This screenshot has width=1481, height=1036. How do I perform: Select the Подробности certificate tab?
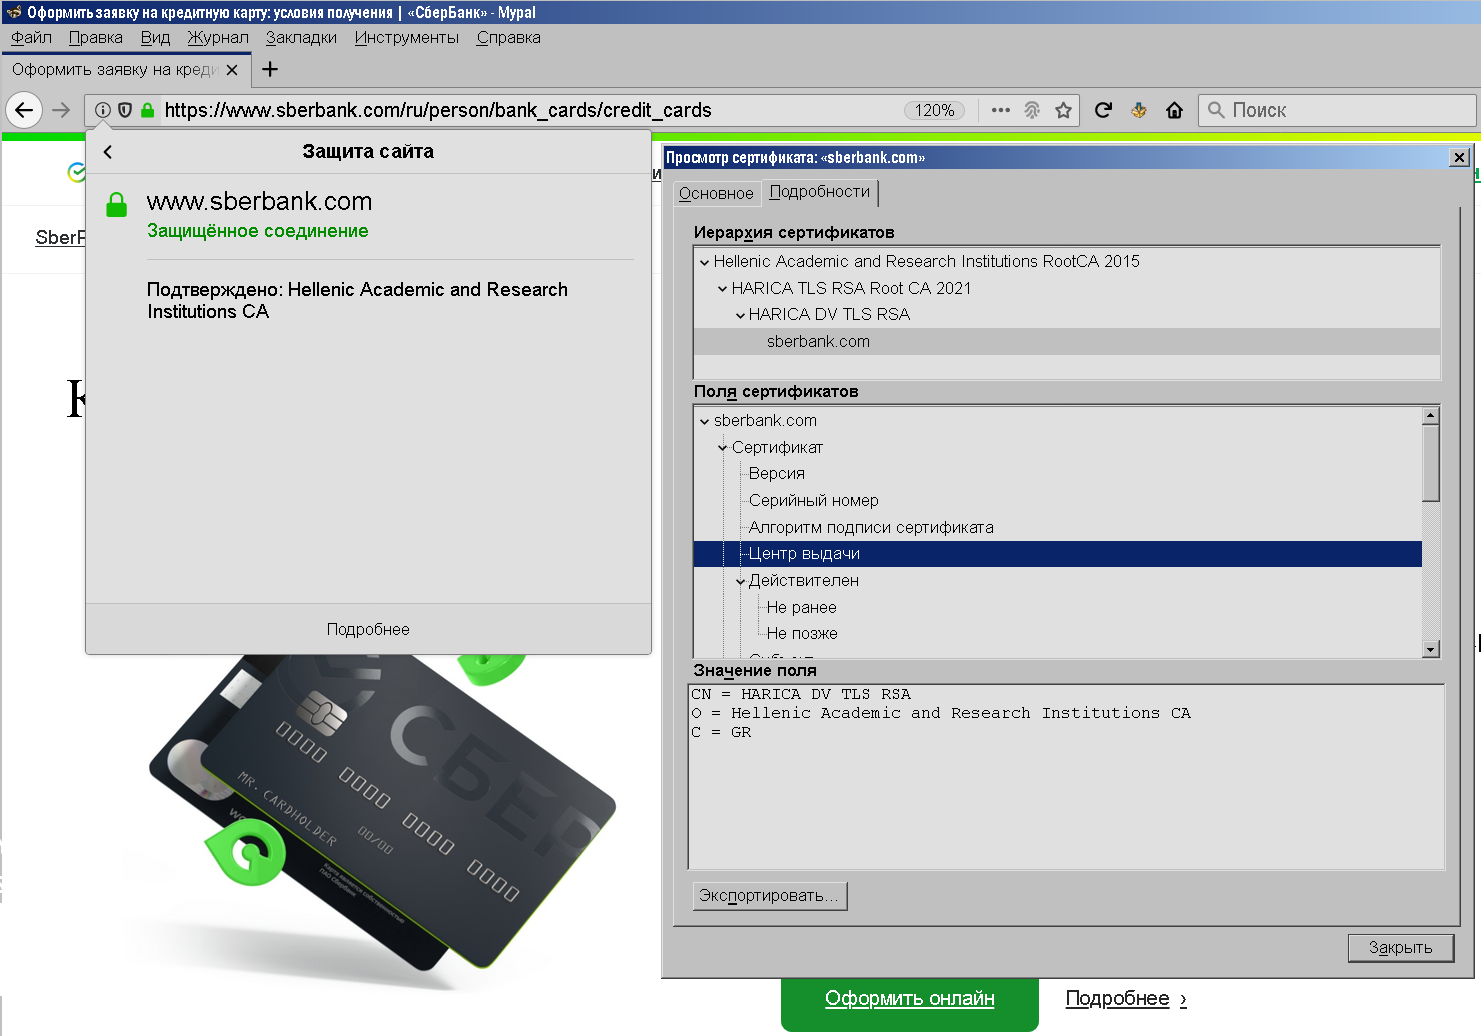820,191
